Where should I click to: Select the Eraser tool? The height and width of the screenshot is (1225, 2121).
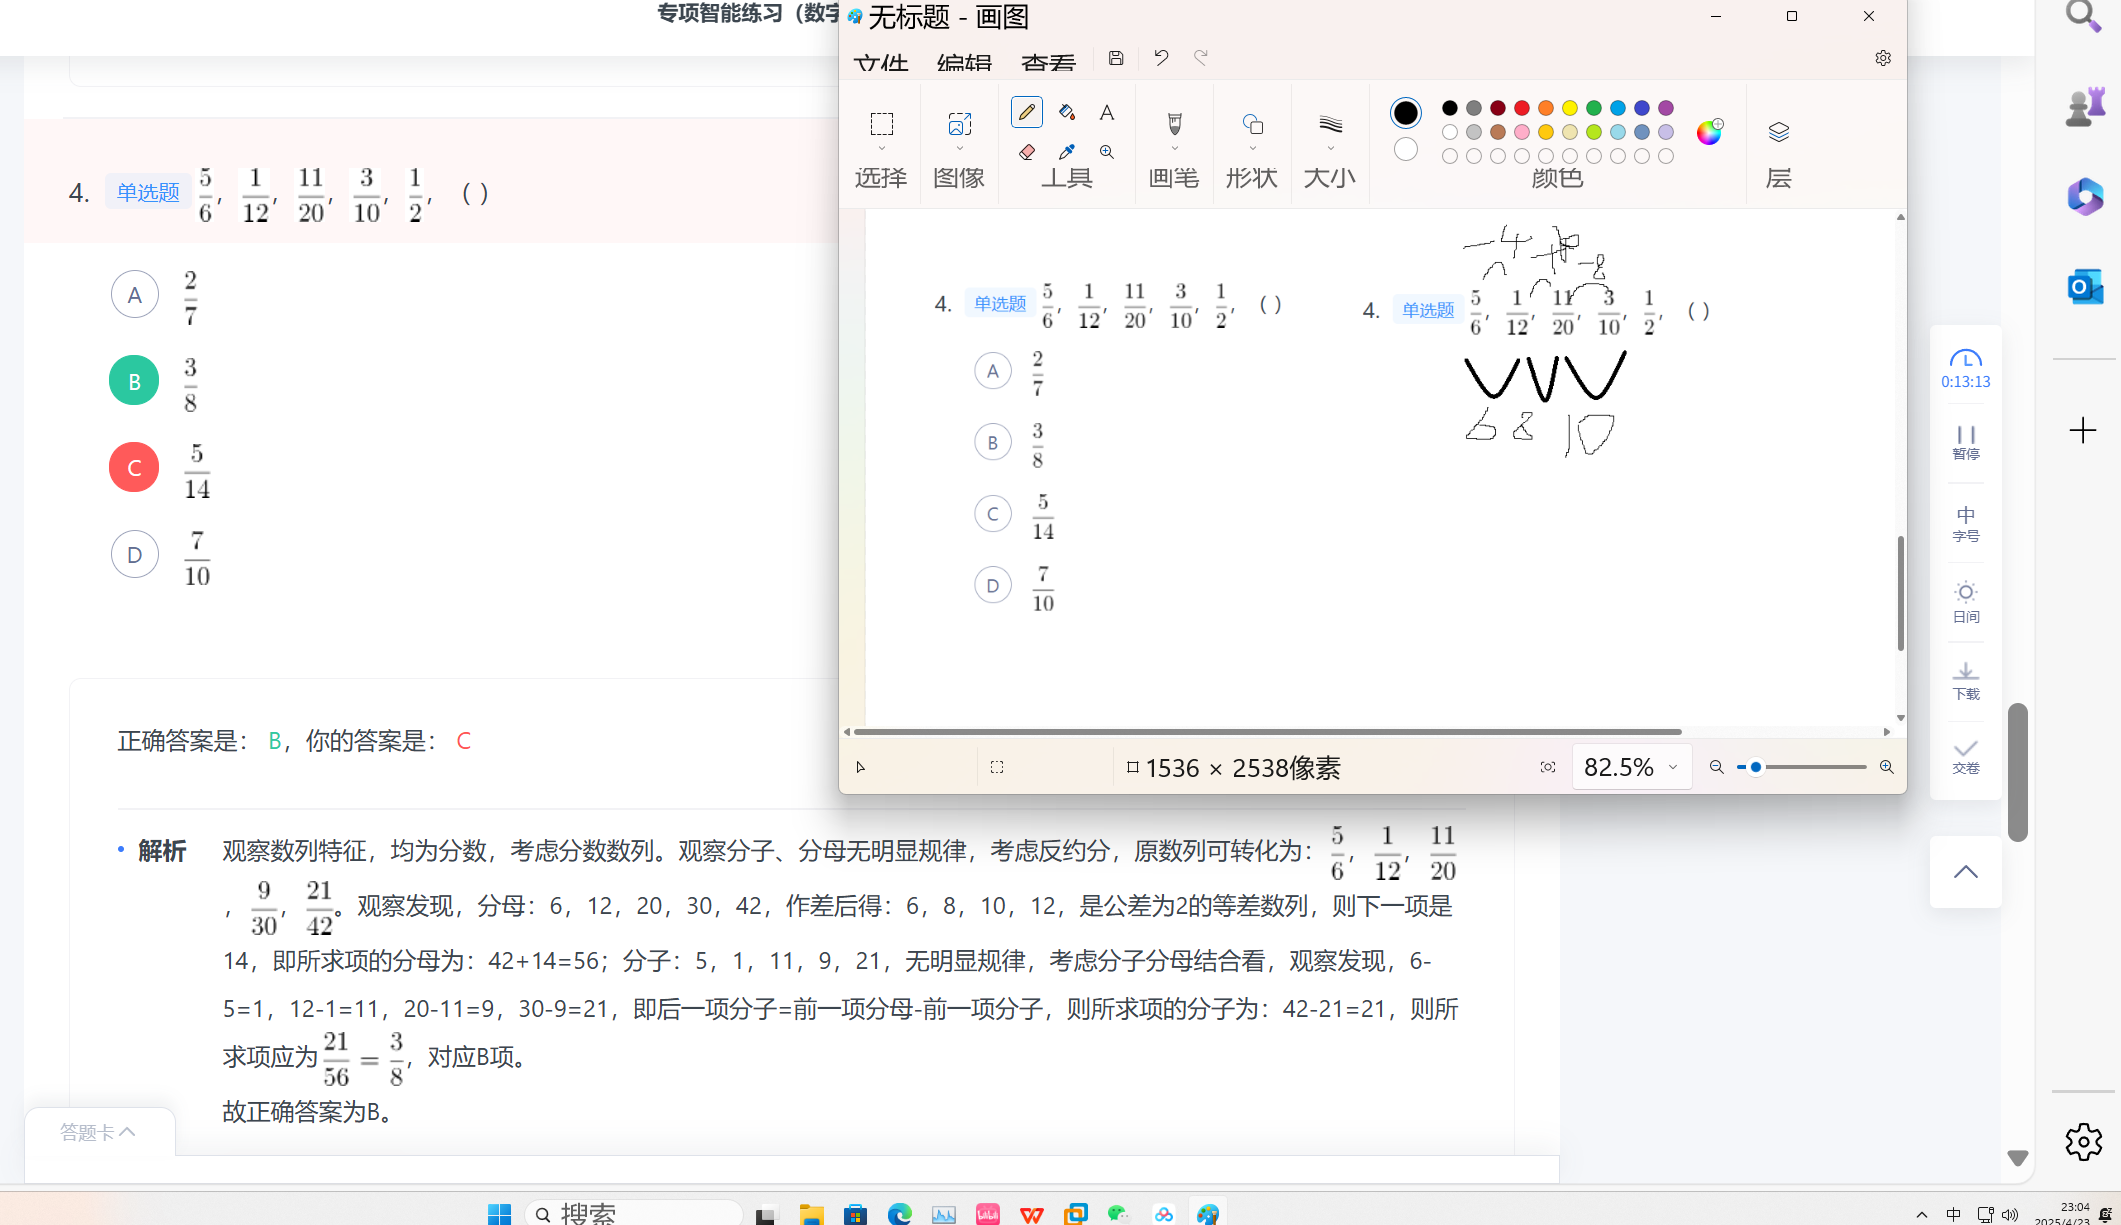(x=1026, y=152)
